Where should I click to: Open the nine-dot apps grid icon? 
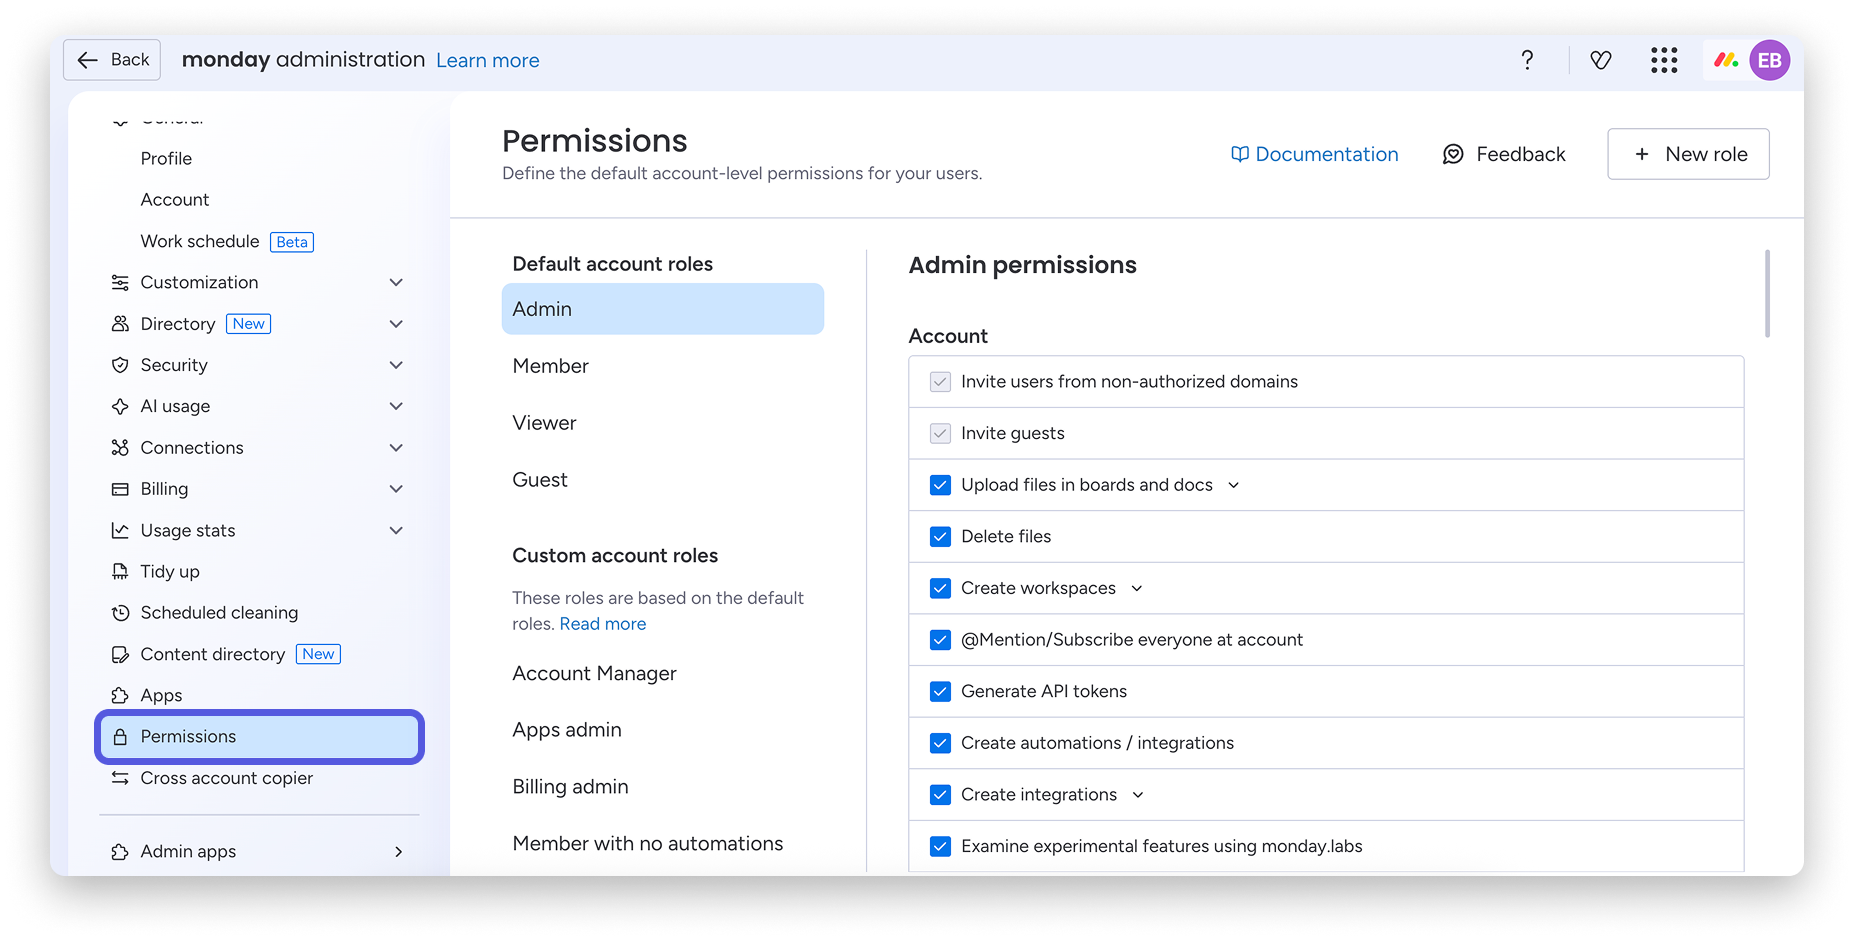pos(1664,60)
